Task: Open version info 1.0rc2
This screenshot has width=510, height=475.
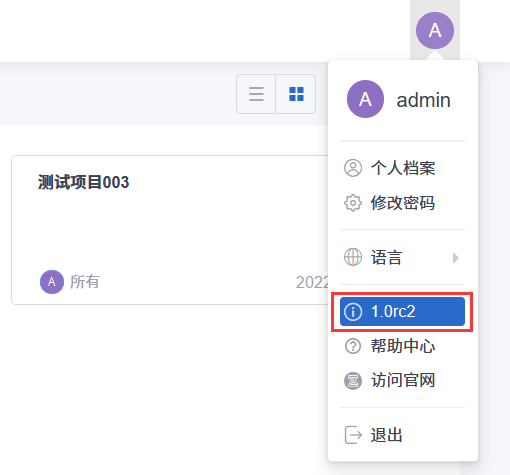Action: click(402, 312)
